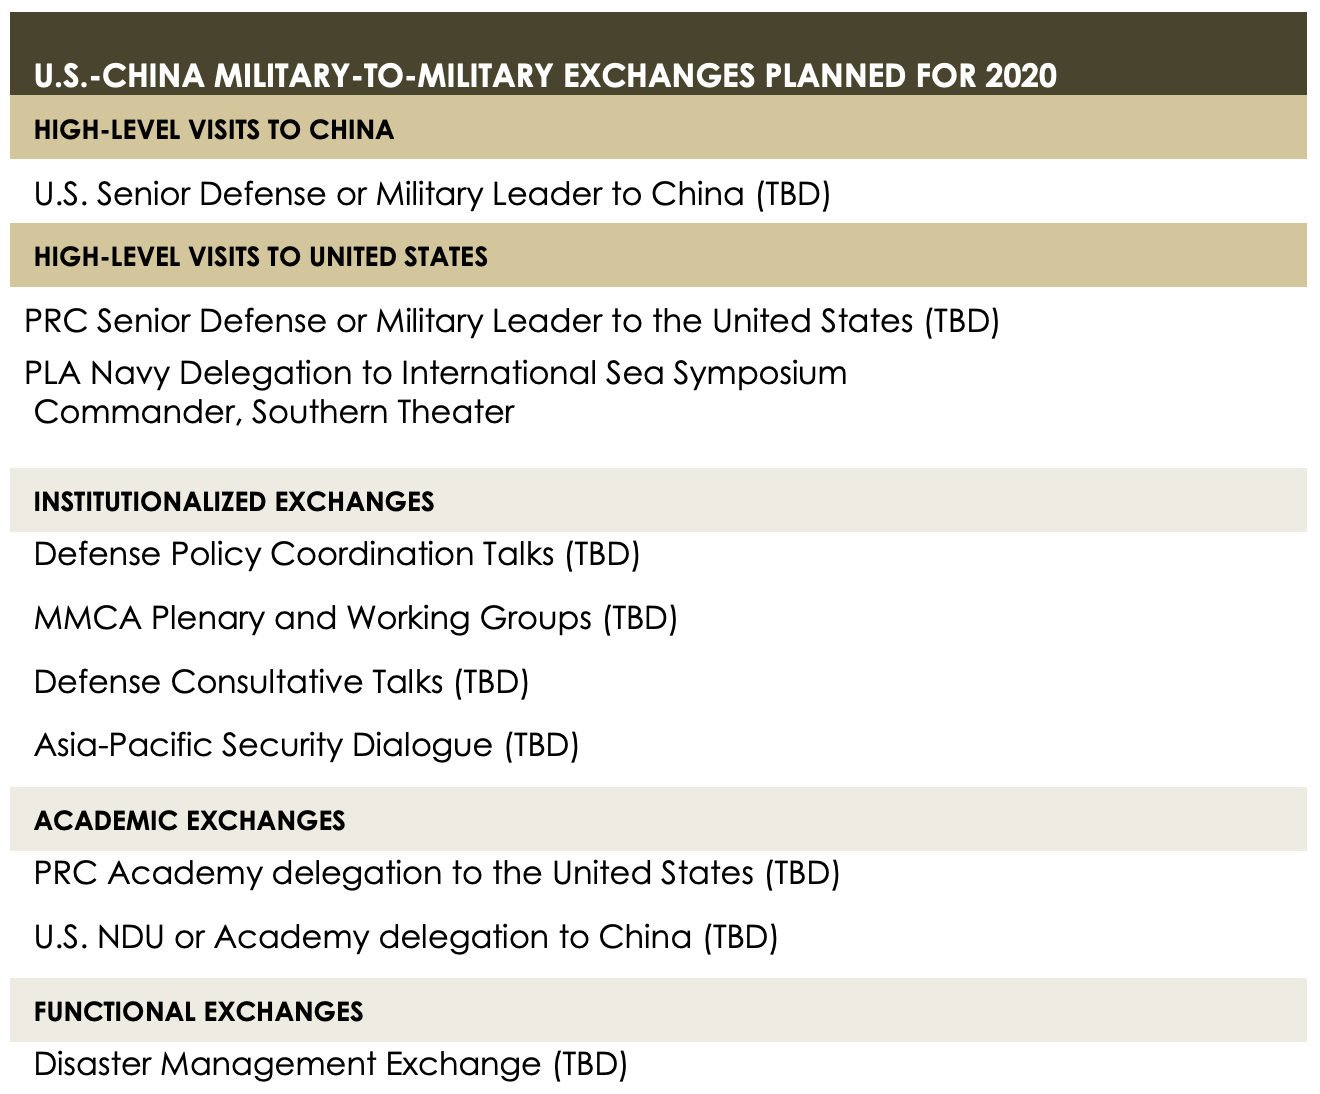1320x1094 pixels.
Task: Click PRC Senior Defense or Military Leader row
Action: pos(512,320)
